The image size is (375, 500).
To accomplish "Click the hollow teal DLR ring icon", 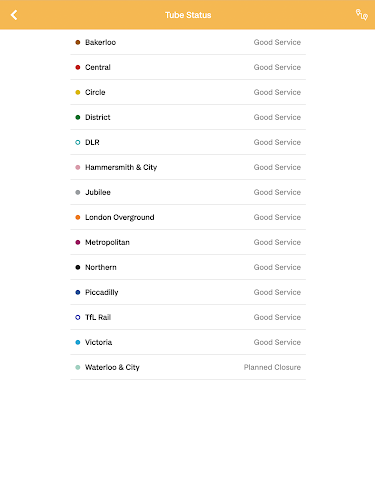I will coord(78,142).
